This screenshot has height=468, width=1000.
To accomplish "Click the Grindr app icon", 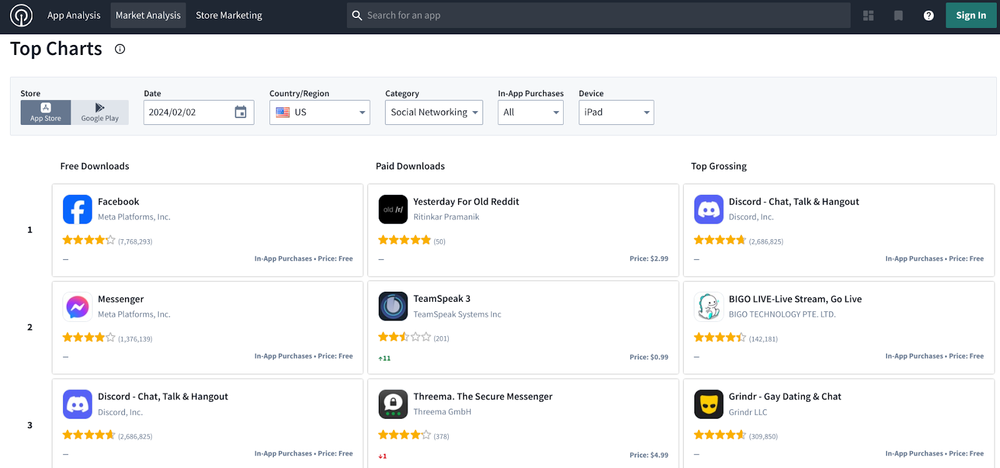I will point(709,404).
